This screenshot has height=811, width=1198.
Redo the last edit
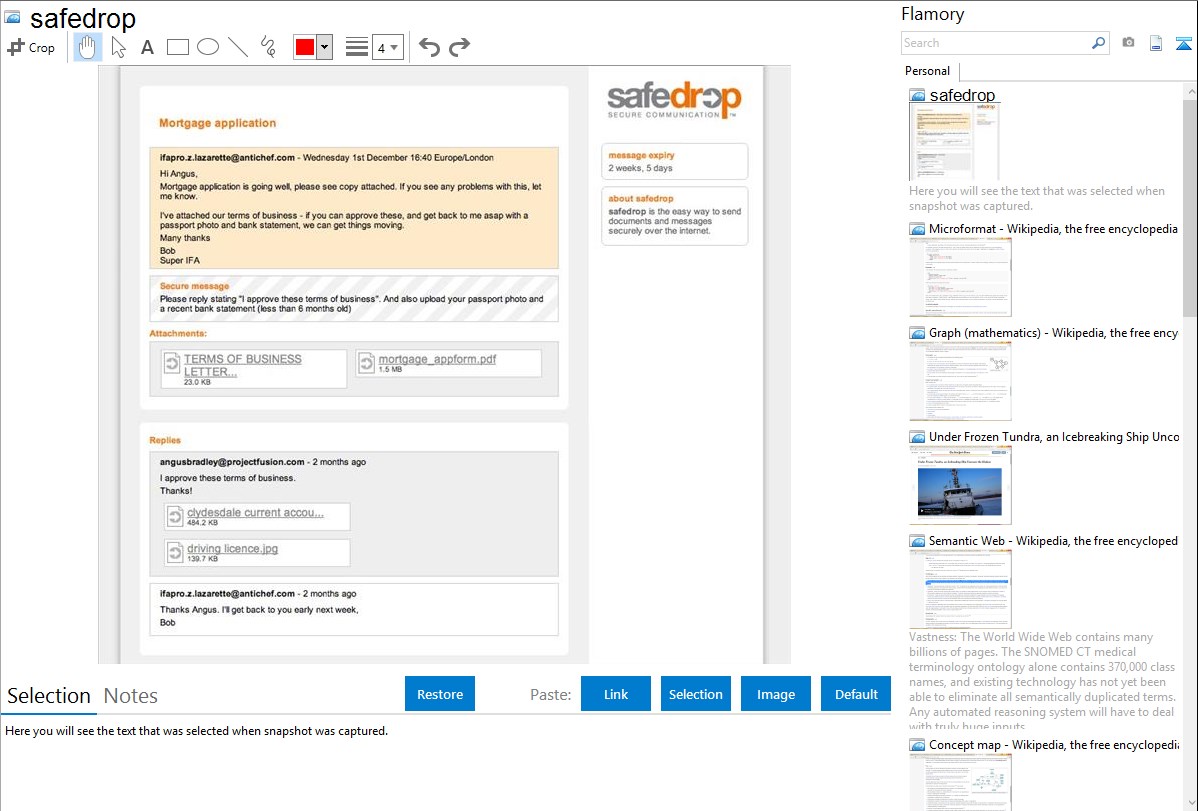point(459,47)
